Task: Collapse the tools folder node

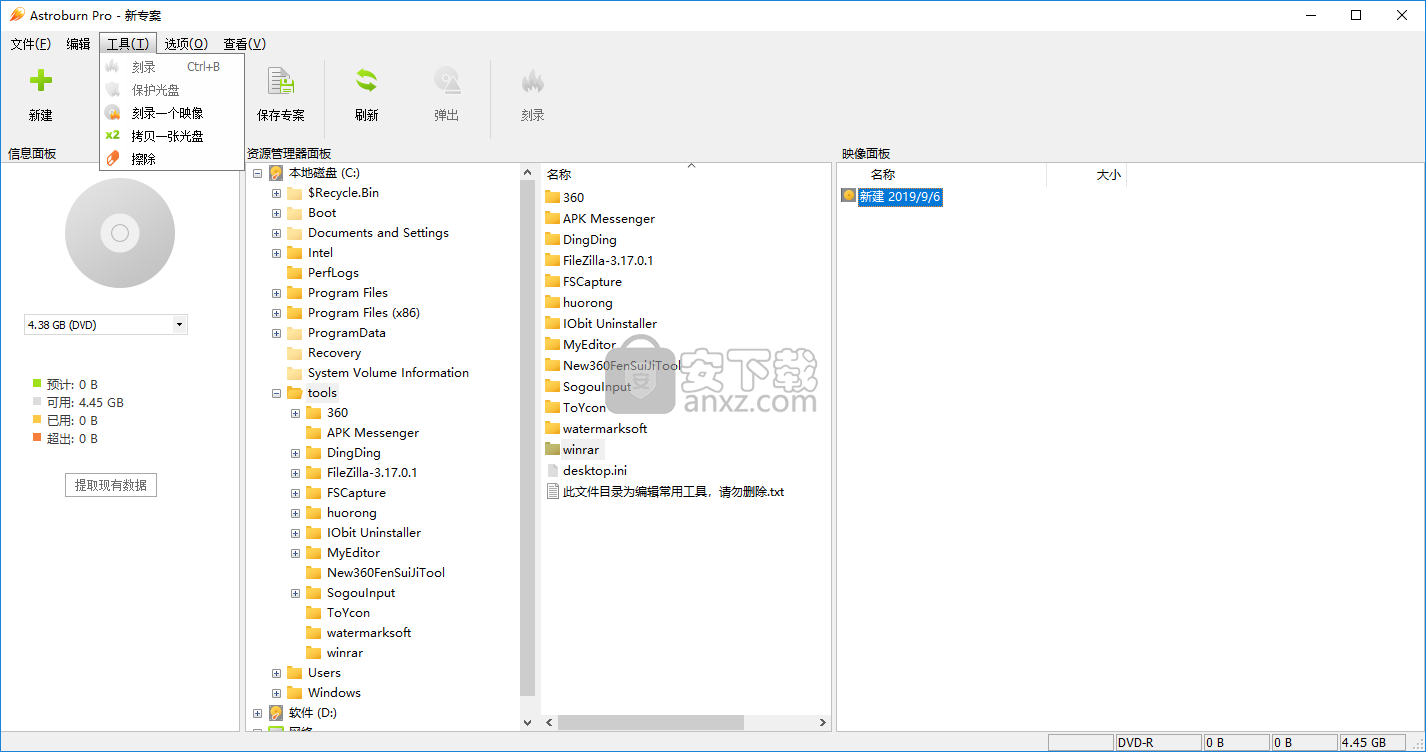Action: pyautogui.click(x=277, y=393)
